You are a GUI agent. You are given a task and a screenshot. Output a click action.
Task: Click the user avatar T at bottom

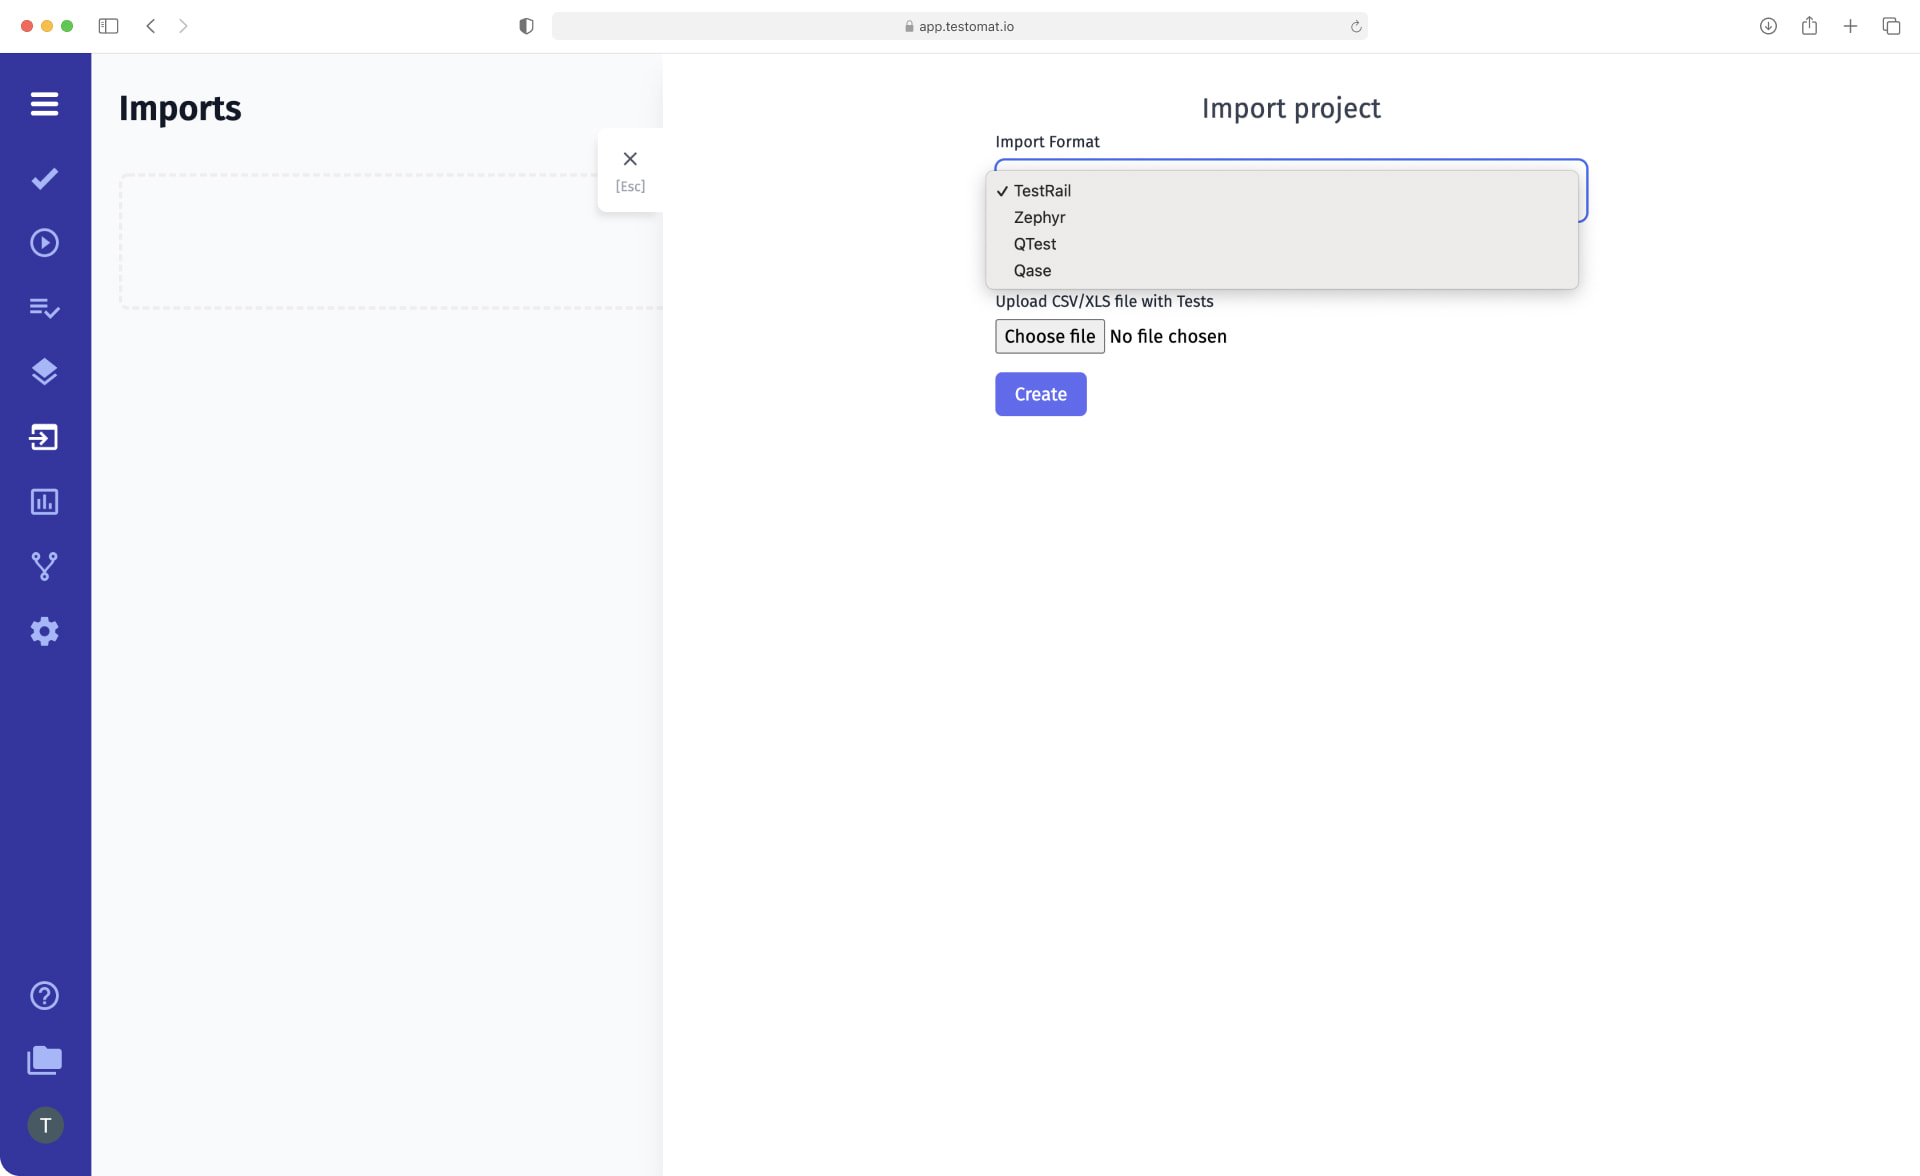(45, 1125)
